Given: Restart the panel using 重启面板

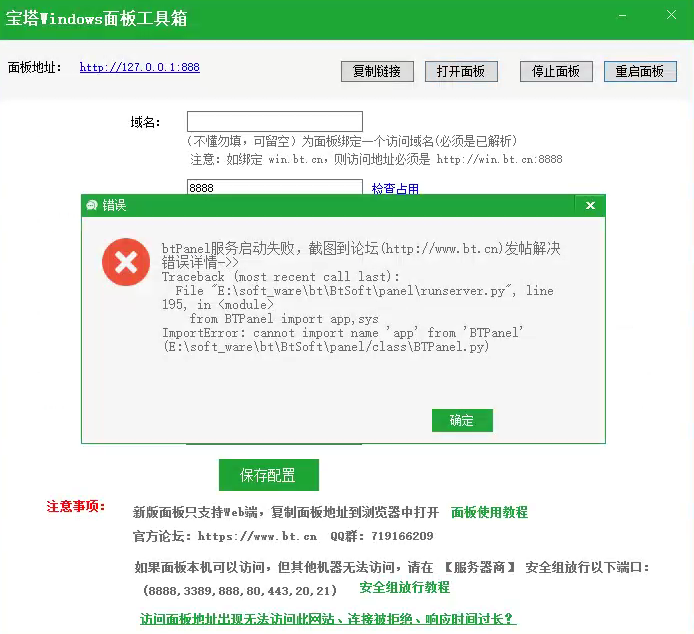Looking at the screenshot, I should point(640,71).
